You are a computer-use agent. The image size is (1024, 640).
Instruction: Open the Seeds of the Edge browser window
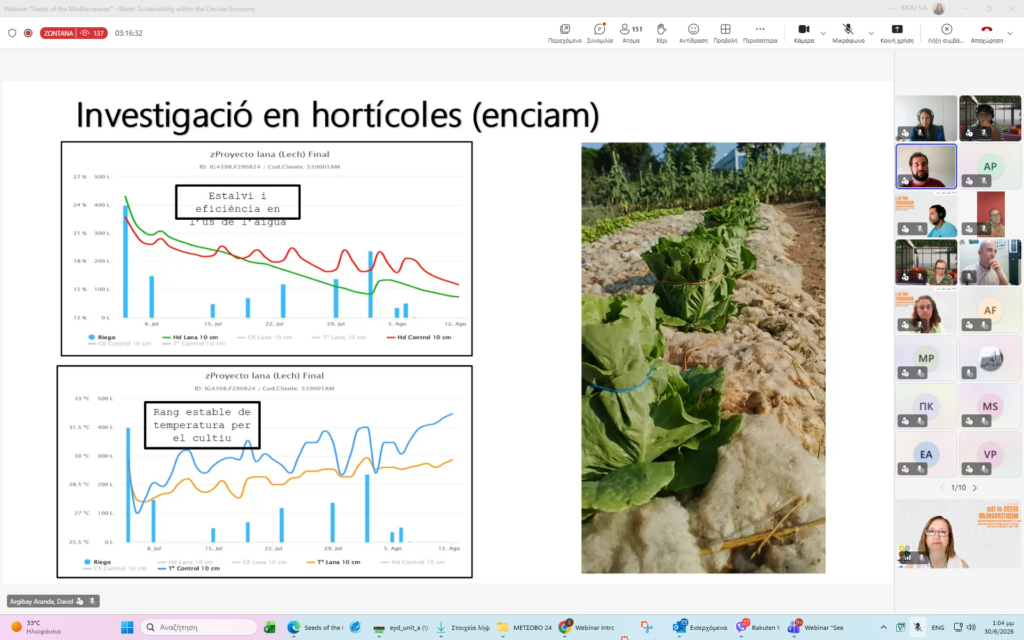pos(315,628)
